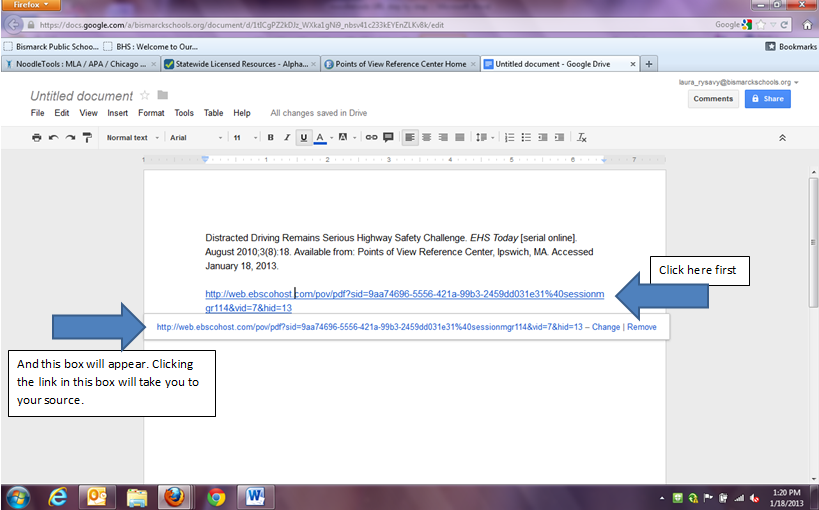This screenshot has width=819, height=510.
Task: Open the Format menu
Action: pos(151,113)
